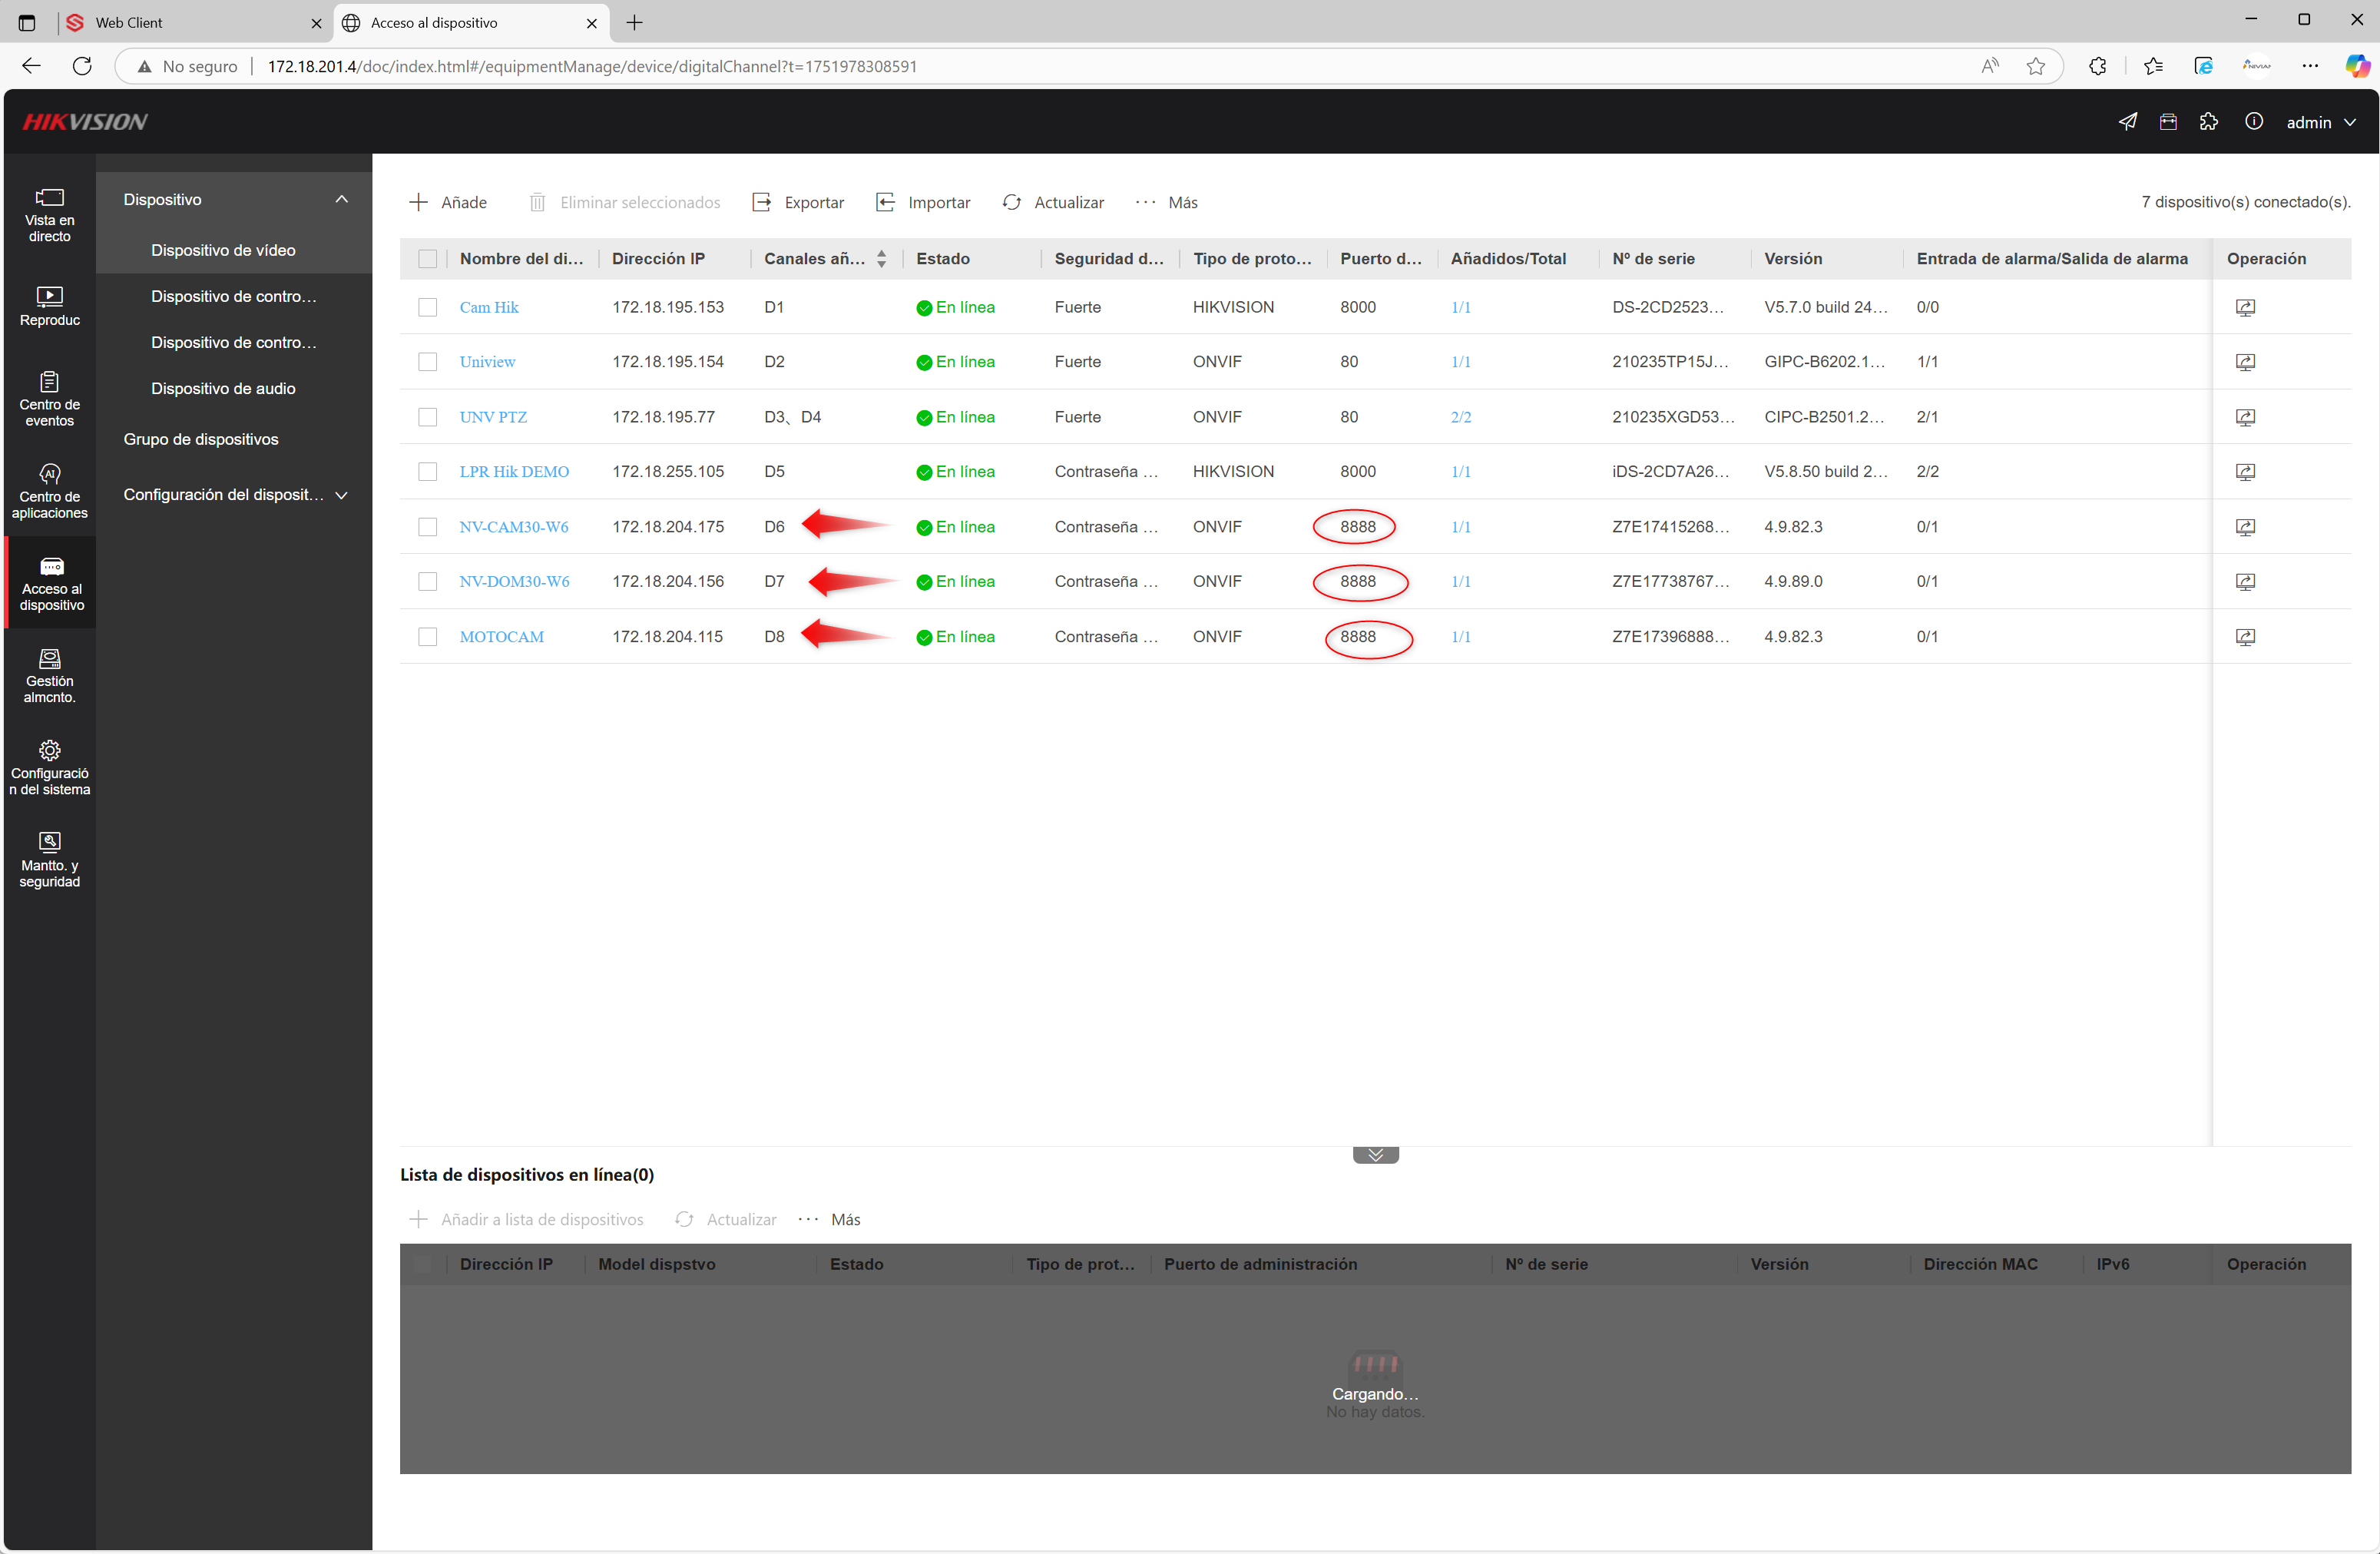This screenshot has width=2380, height=1554.
Task: Open operation icon for NV-CAM30-W6 row
Action: (x=2245, y=527)
